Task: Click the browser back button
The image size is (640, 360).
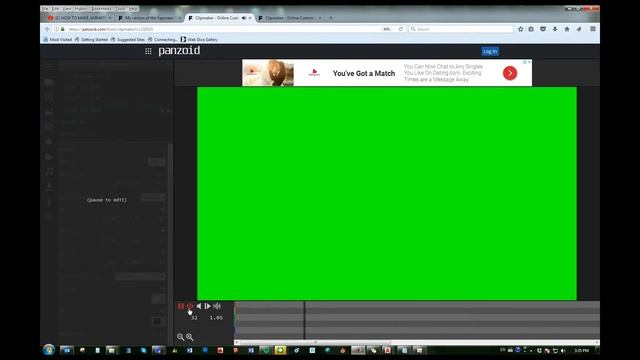Action: point(47,29)
